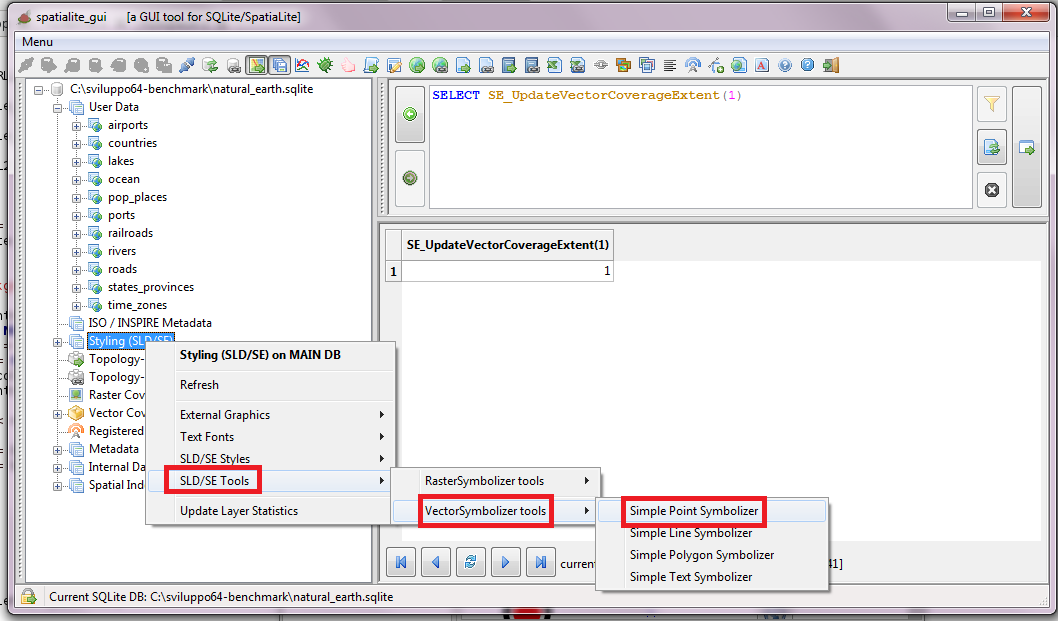This screenshot has width=1058, height=621.
Task: Click the previous SQL history green arrow button
Action: [410, 114]
